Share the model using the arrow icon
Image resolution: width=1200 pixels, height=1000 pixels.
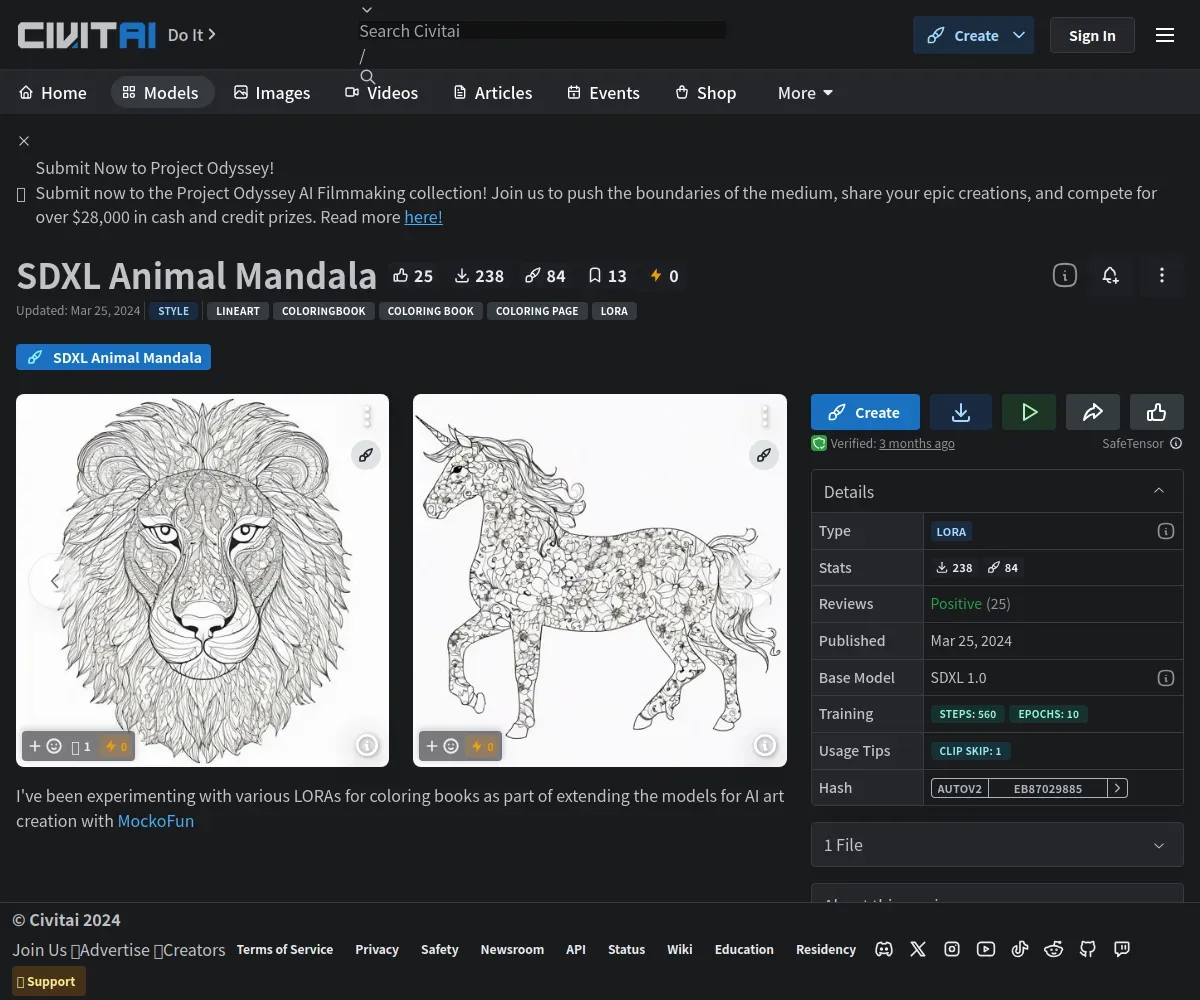[x=1093, y=412]
